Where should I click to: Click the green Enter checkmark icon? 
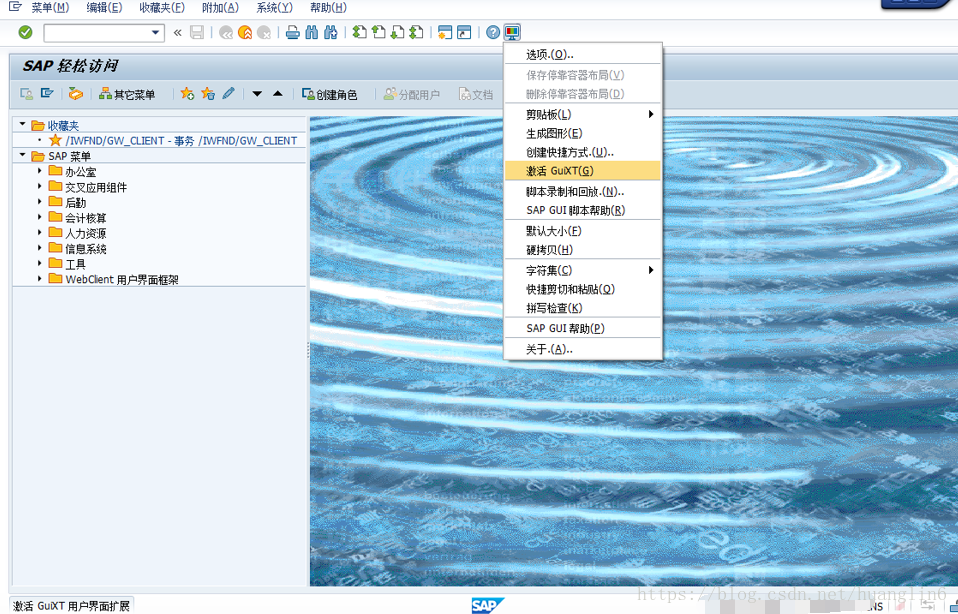(x=25, y=32)
